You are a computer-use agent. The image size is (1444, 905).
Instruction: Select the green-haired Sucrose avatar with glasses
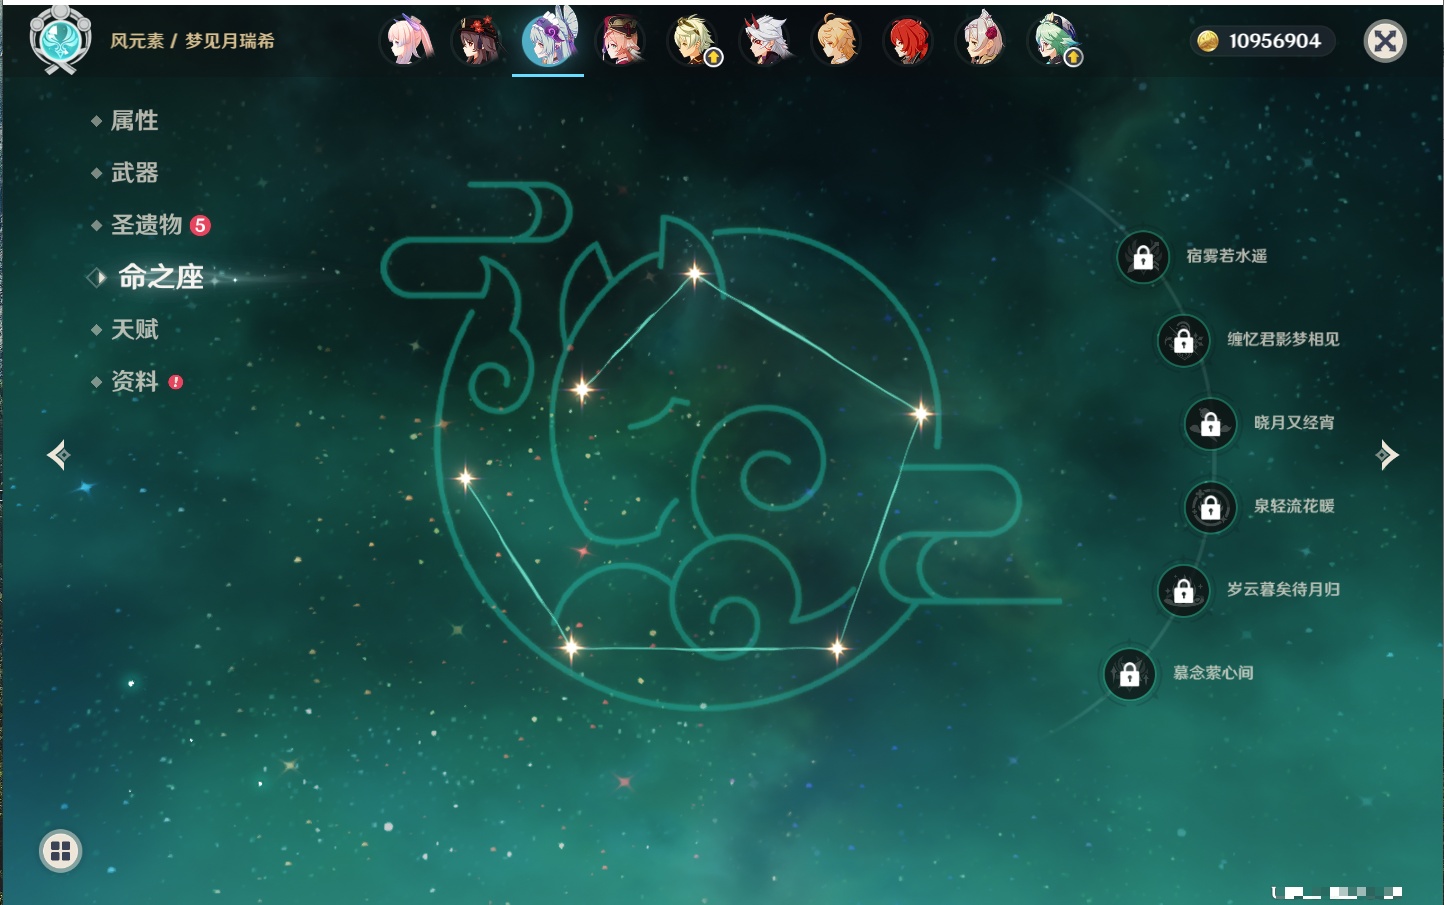point(1053,41)
